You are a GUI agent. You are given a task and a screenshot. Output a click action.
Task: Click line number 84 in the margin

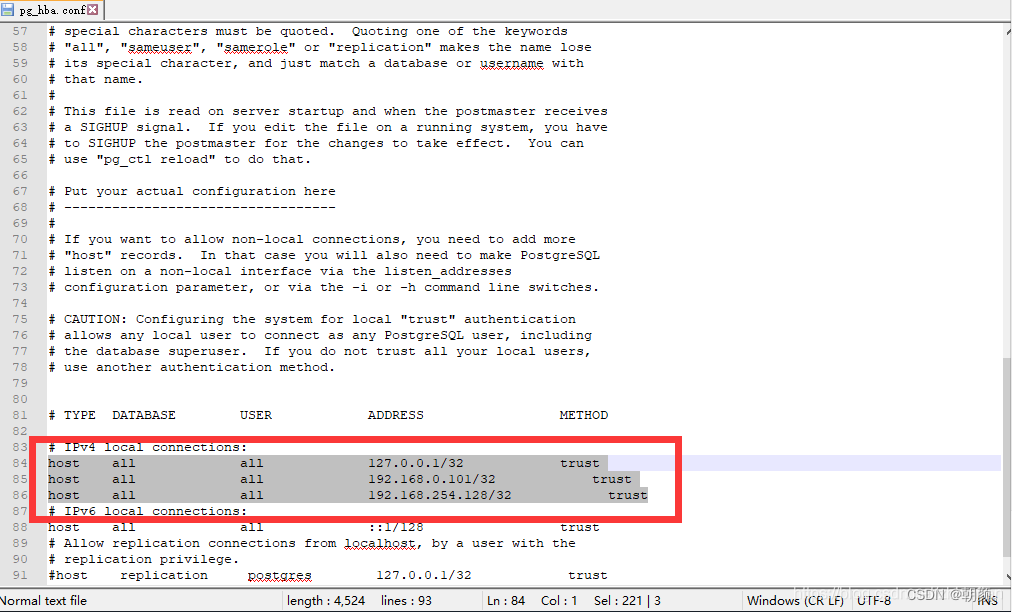pyautogui.click(x=20, y=463)
